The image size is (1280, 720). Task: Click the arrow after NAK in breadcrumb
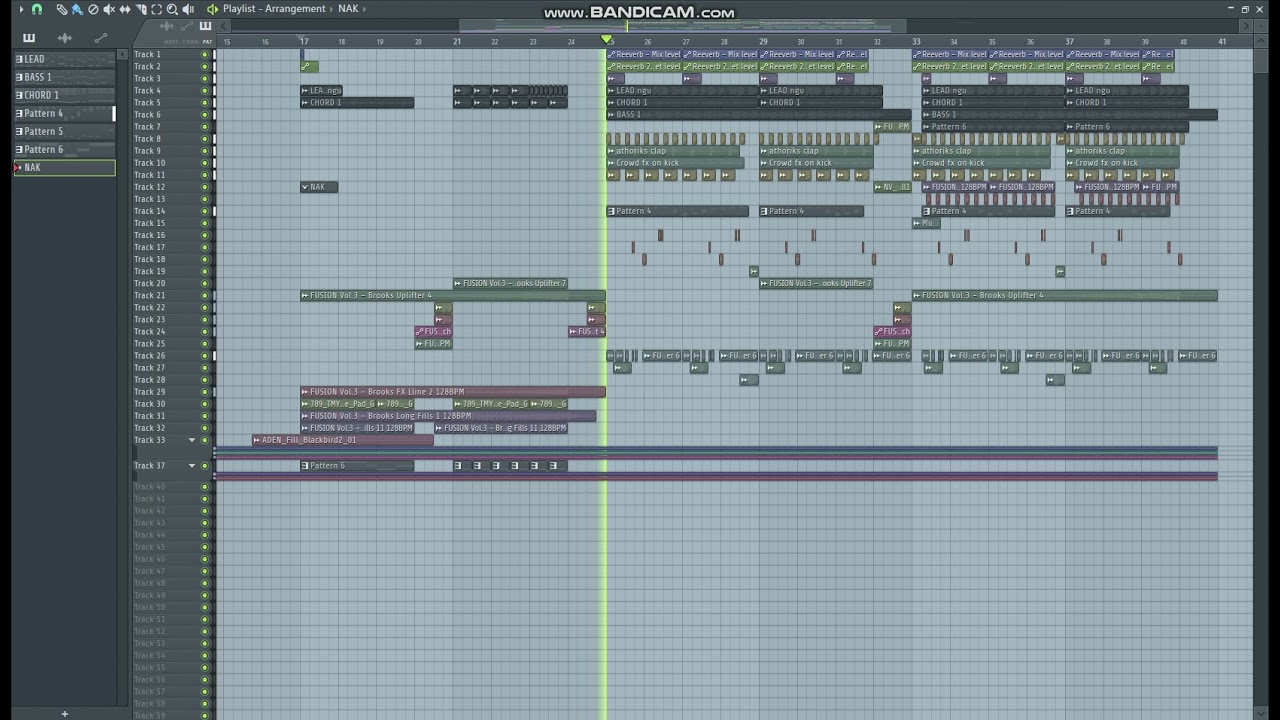(365, 9)
